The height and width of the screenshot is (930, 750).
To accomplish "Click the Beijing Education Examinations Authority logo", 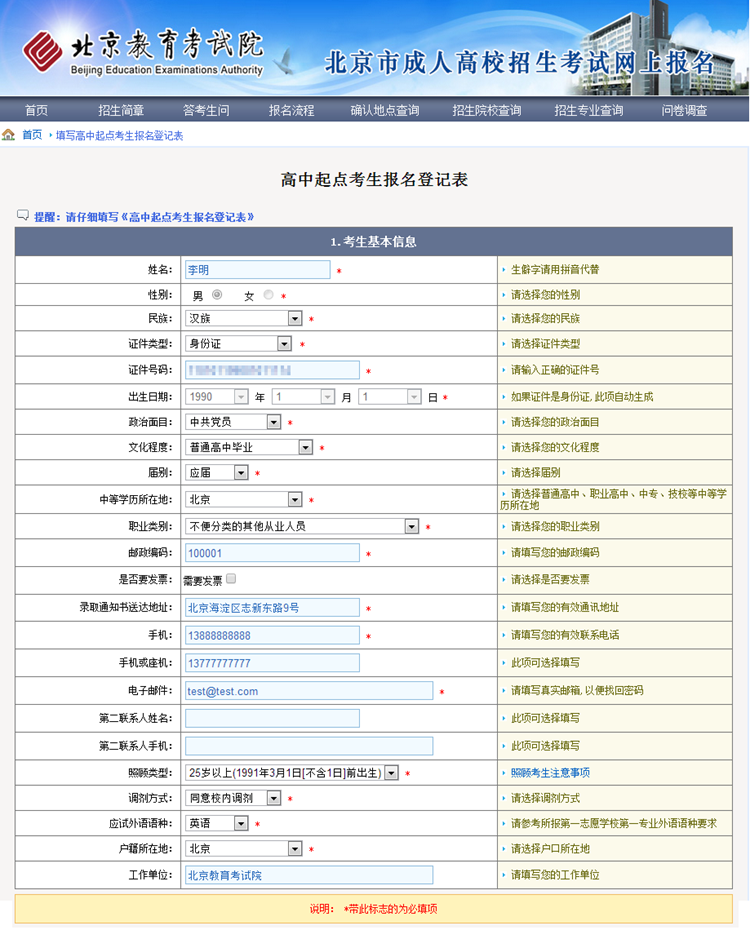I will click(x=143, y=52).
